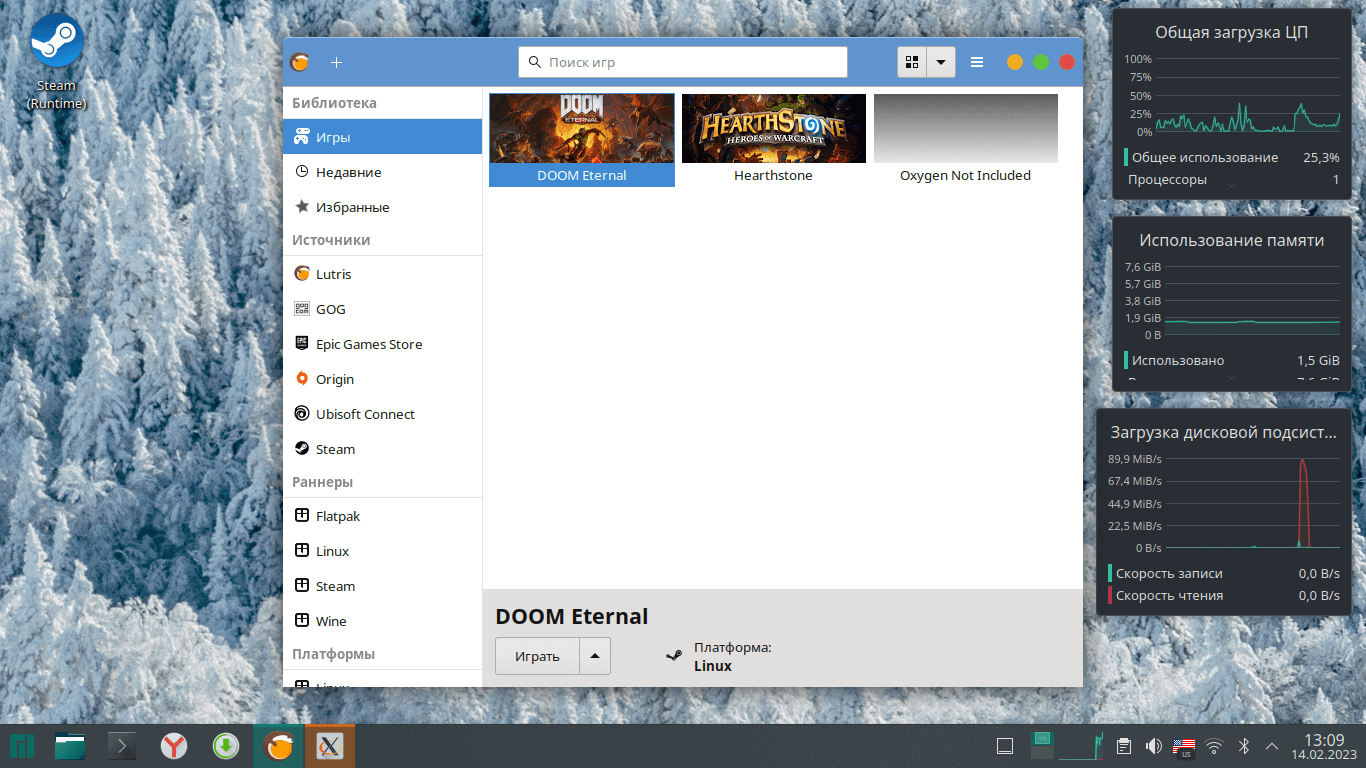Select the Origin source
The height and width of the screenshot is (768, 1366).
(382, 379)
